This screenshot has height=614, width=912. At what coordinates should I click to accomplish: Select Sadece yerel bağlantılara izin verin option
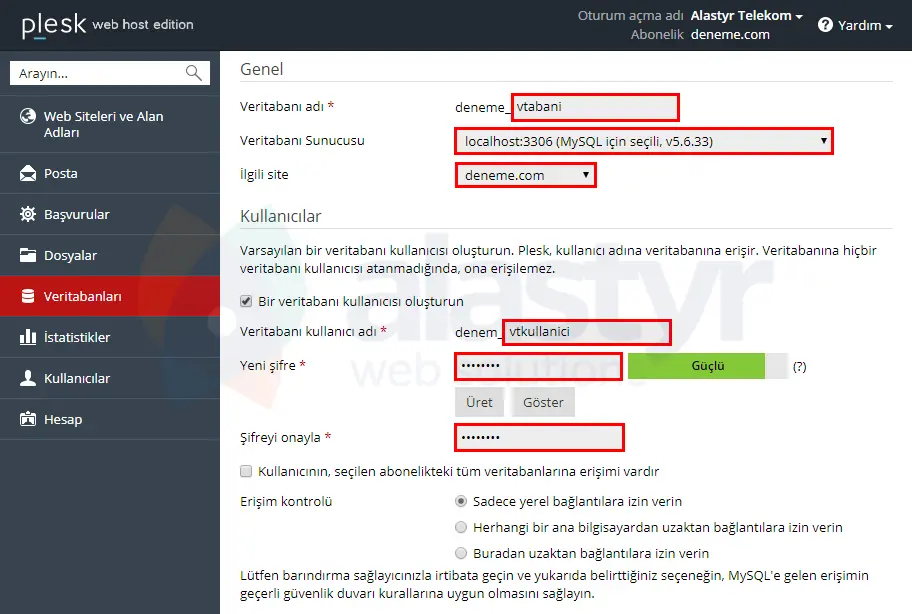pos(461,501)
